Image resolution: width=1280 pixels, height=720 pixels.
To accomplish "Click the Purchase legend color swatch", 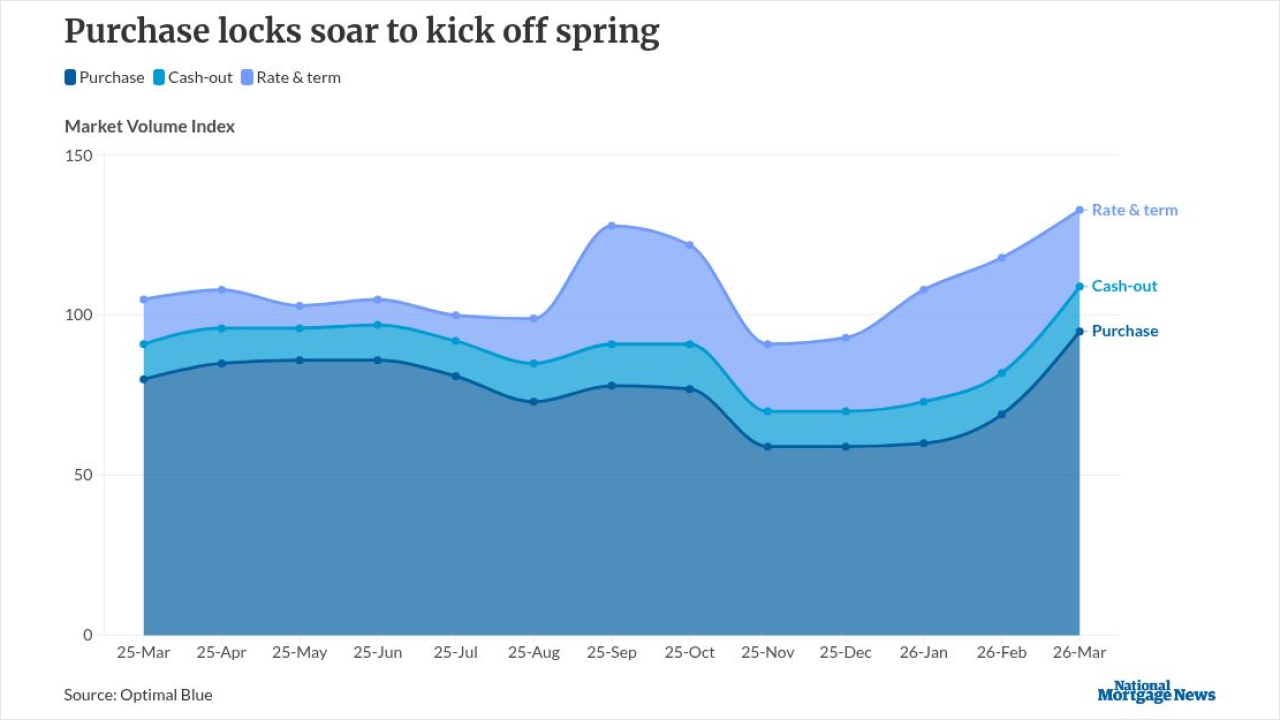I will [70, 77].
